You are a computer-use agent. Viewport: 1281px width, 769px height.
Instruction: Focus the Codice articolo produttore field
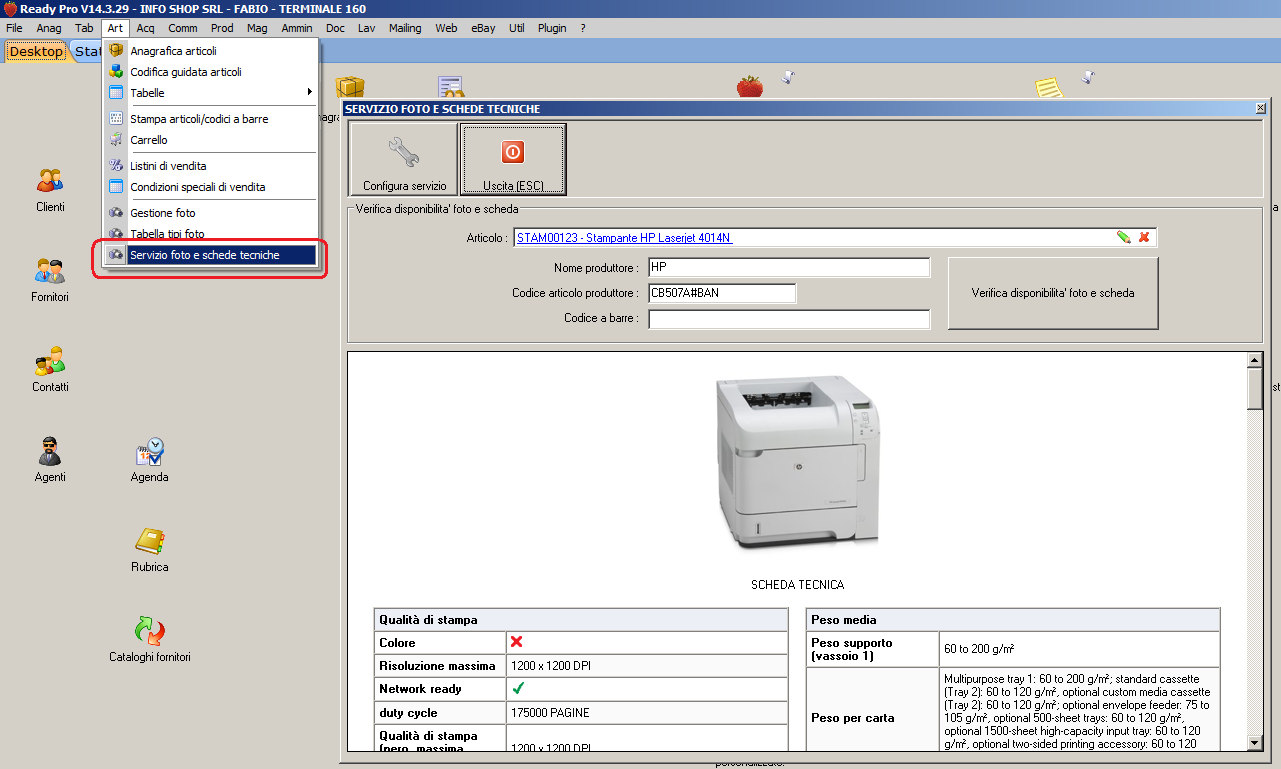coord(722,293)
